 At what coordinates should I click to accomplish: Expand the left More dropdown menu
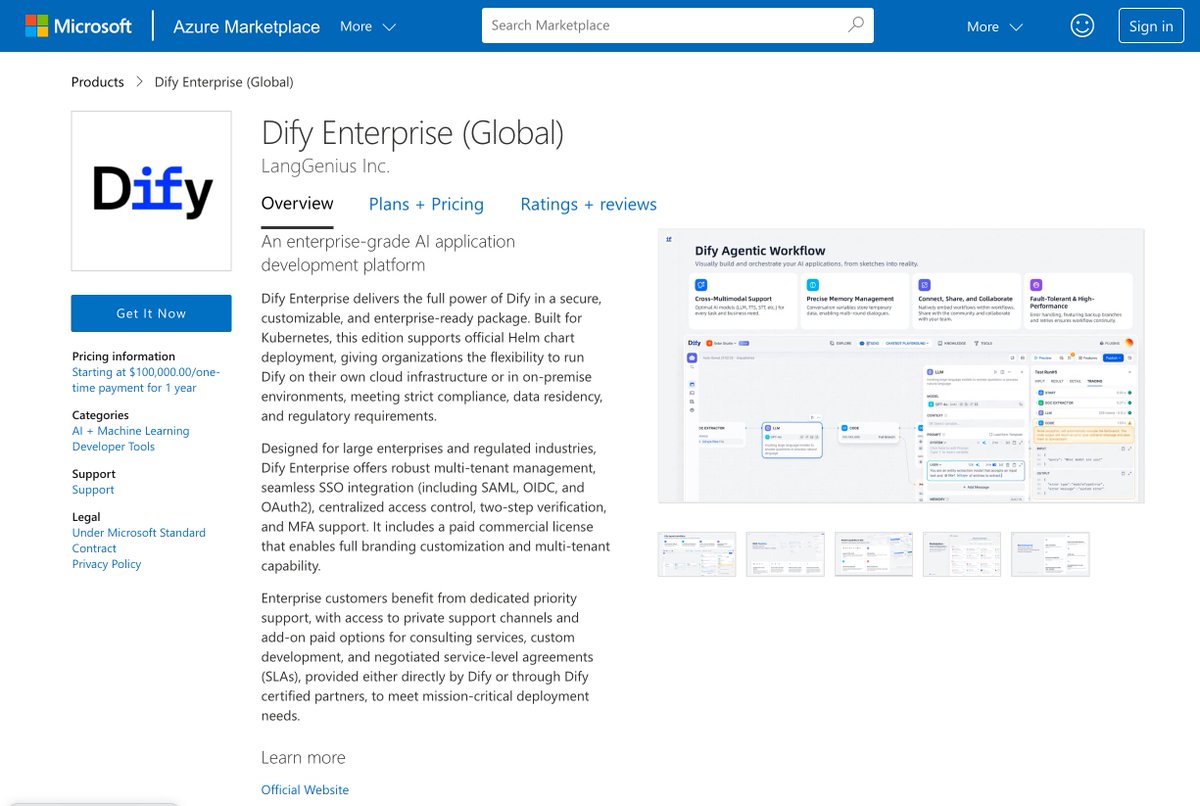[x=368, y=27]
